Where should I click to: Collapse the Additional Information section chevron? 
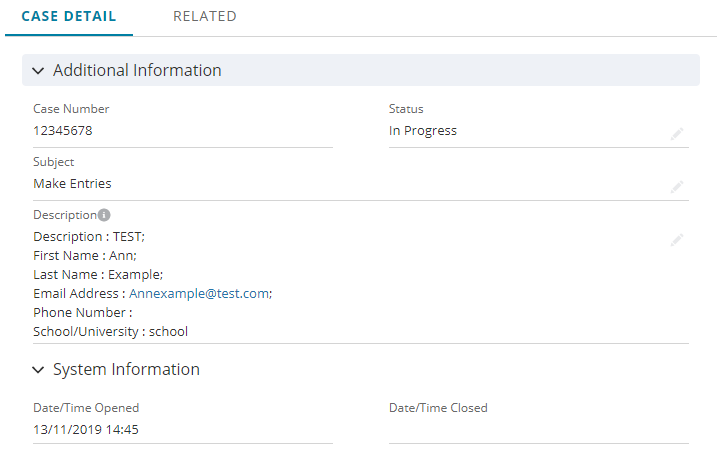point(38,71)
